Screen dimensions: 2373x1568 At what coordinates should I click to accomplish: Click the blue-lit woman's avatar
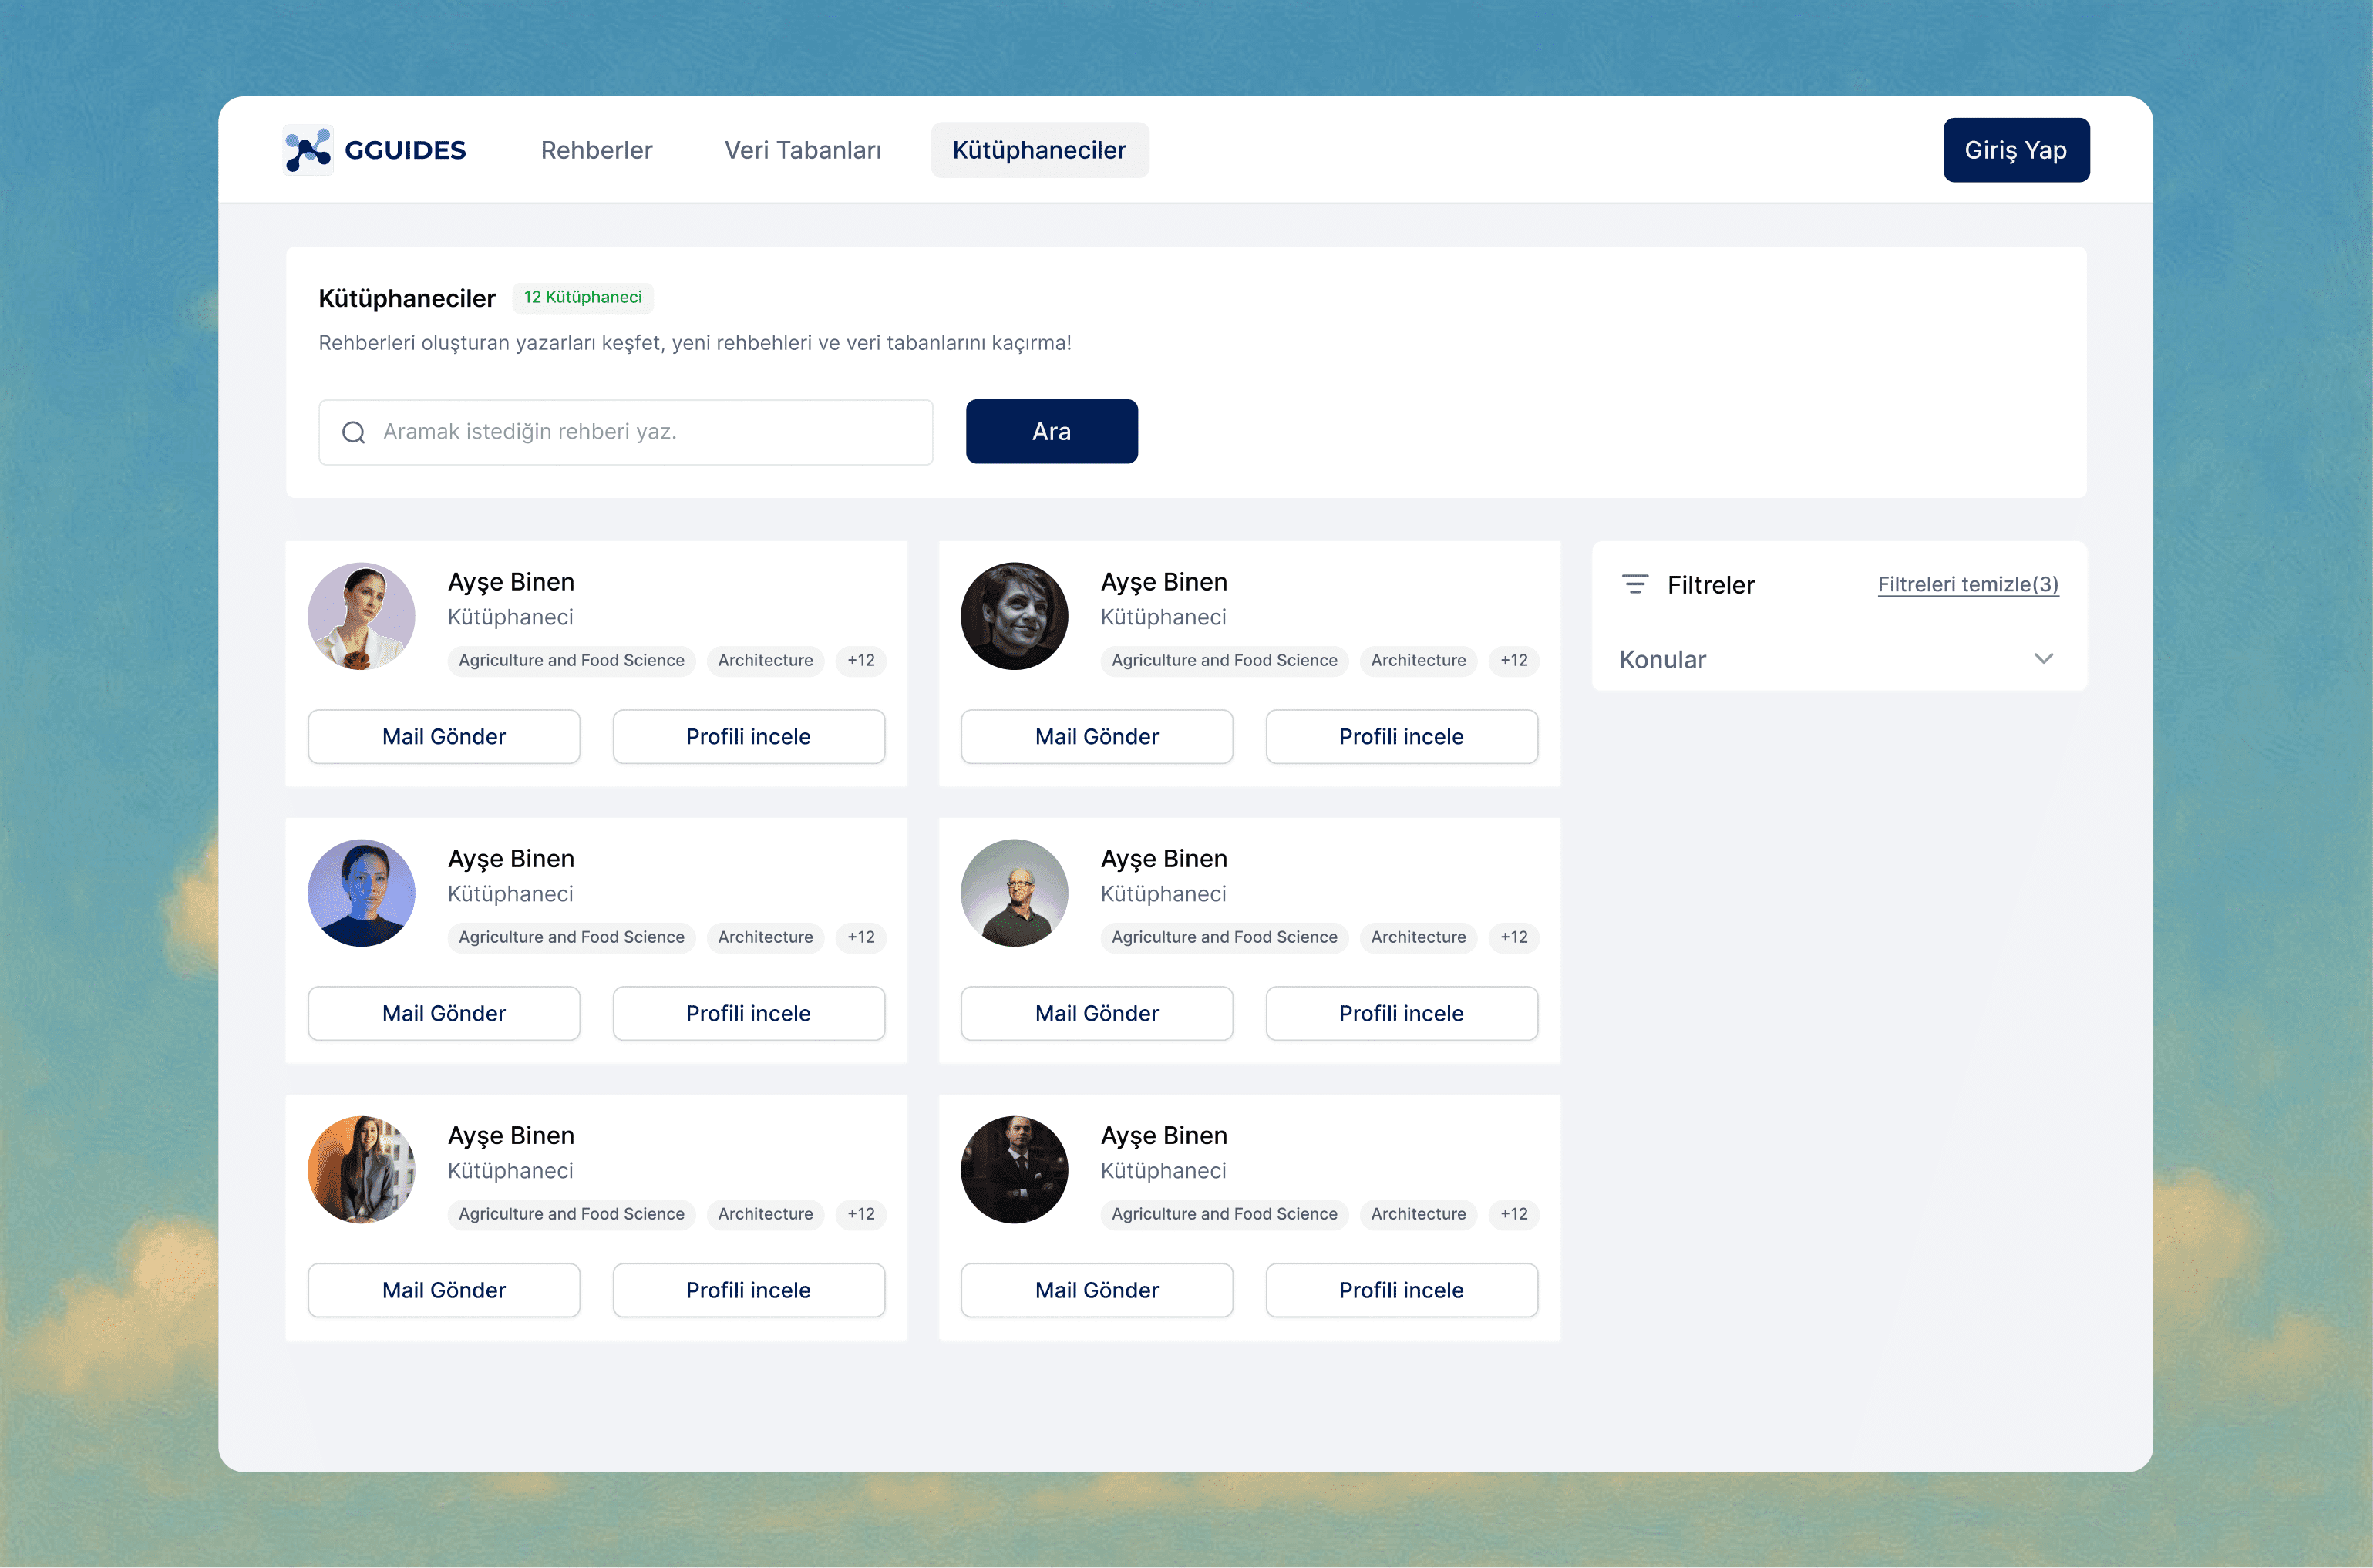tap(361, 893)
